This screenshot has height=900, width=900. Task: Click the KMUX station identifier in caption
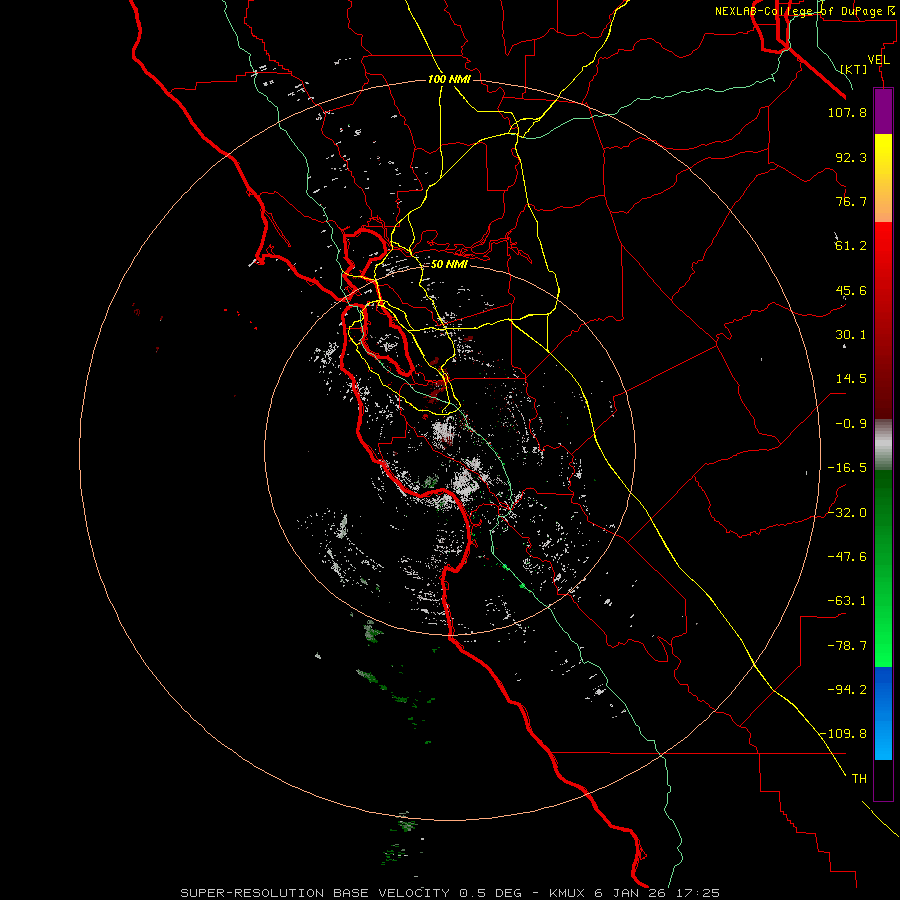click(568, 893)
